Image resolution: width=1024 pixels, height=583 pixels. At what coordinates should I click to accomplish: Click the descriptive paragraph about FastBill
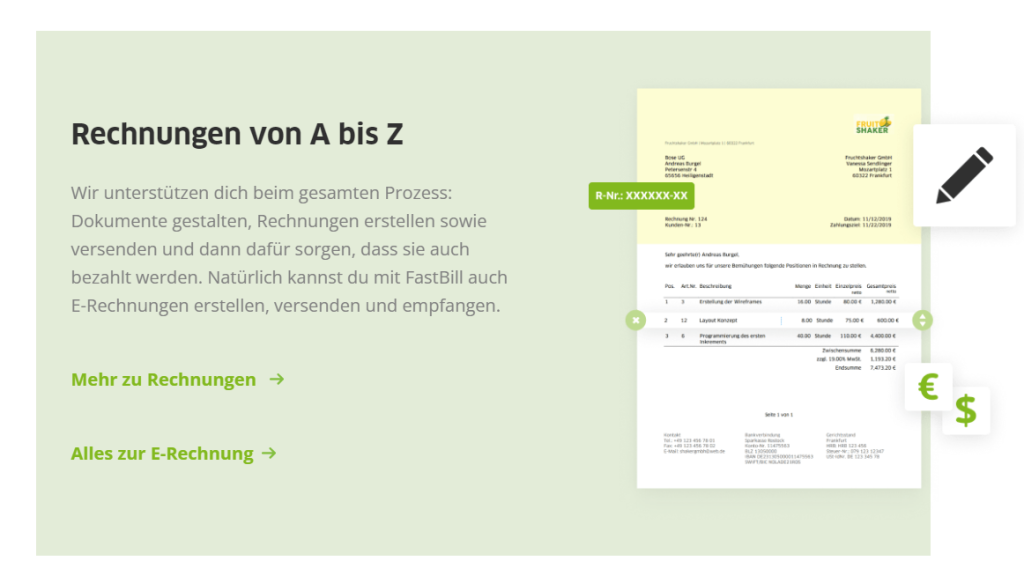click(x=289, y=248)
